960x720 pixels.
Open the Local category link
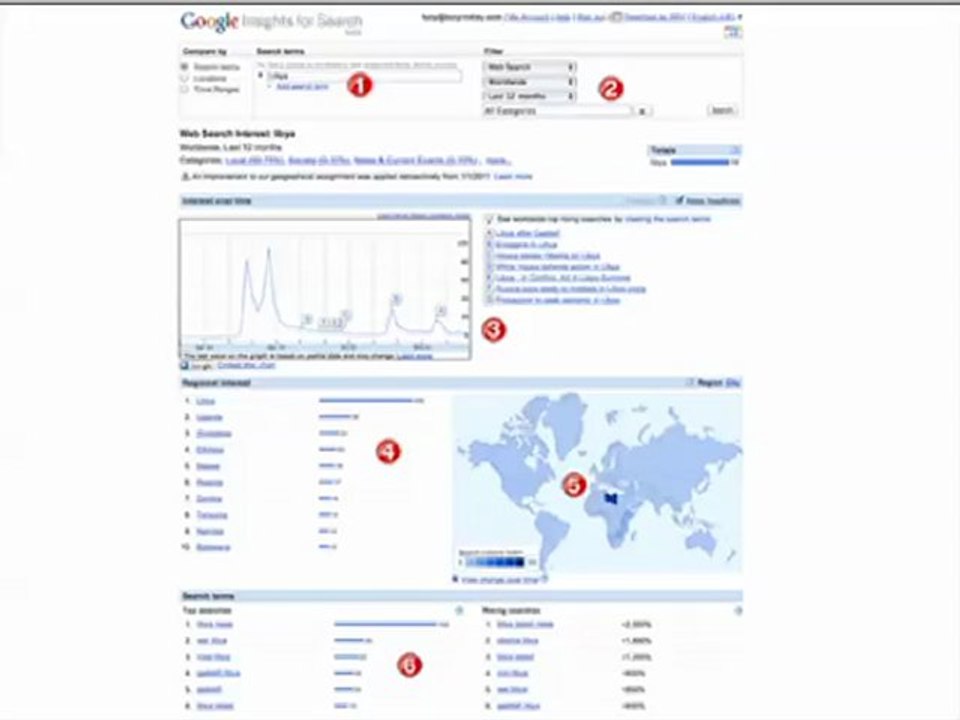[x=255, y=160]
